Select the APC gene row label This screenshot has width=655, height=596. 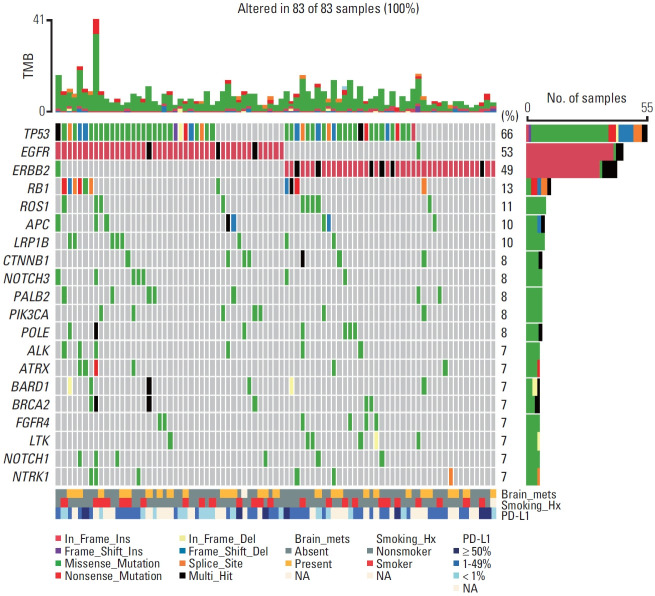pyautogui.click(x=38, y=224)
